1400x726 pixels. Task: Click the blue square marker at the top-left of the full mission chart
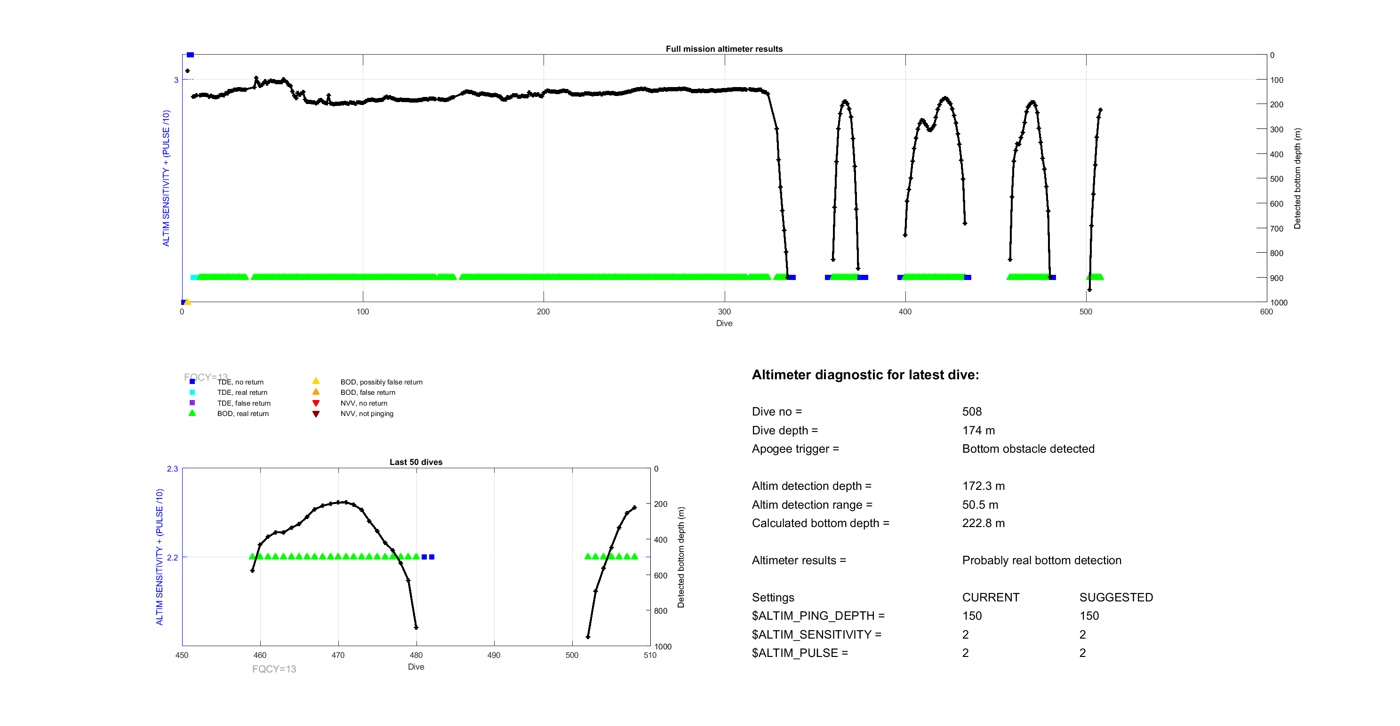tap(190, 55)
